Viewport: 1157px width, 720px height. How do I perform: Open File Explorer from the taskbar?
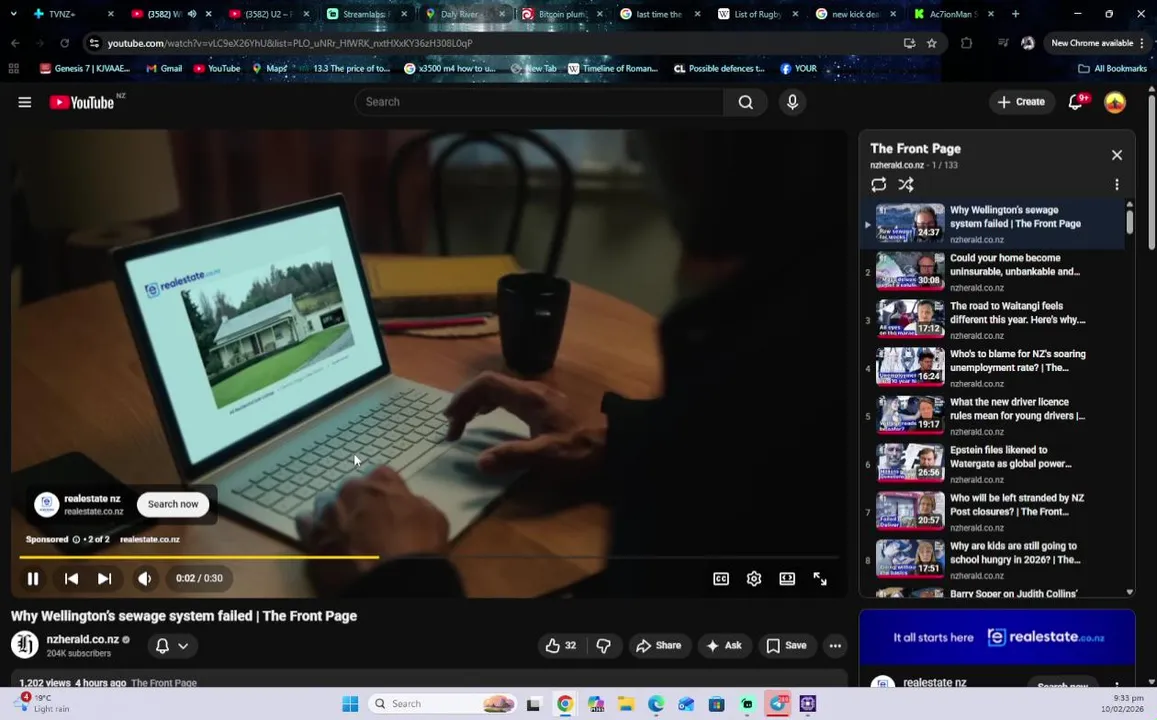(626, 704)
